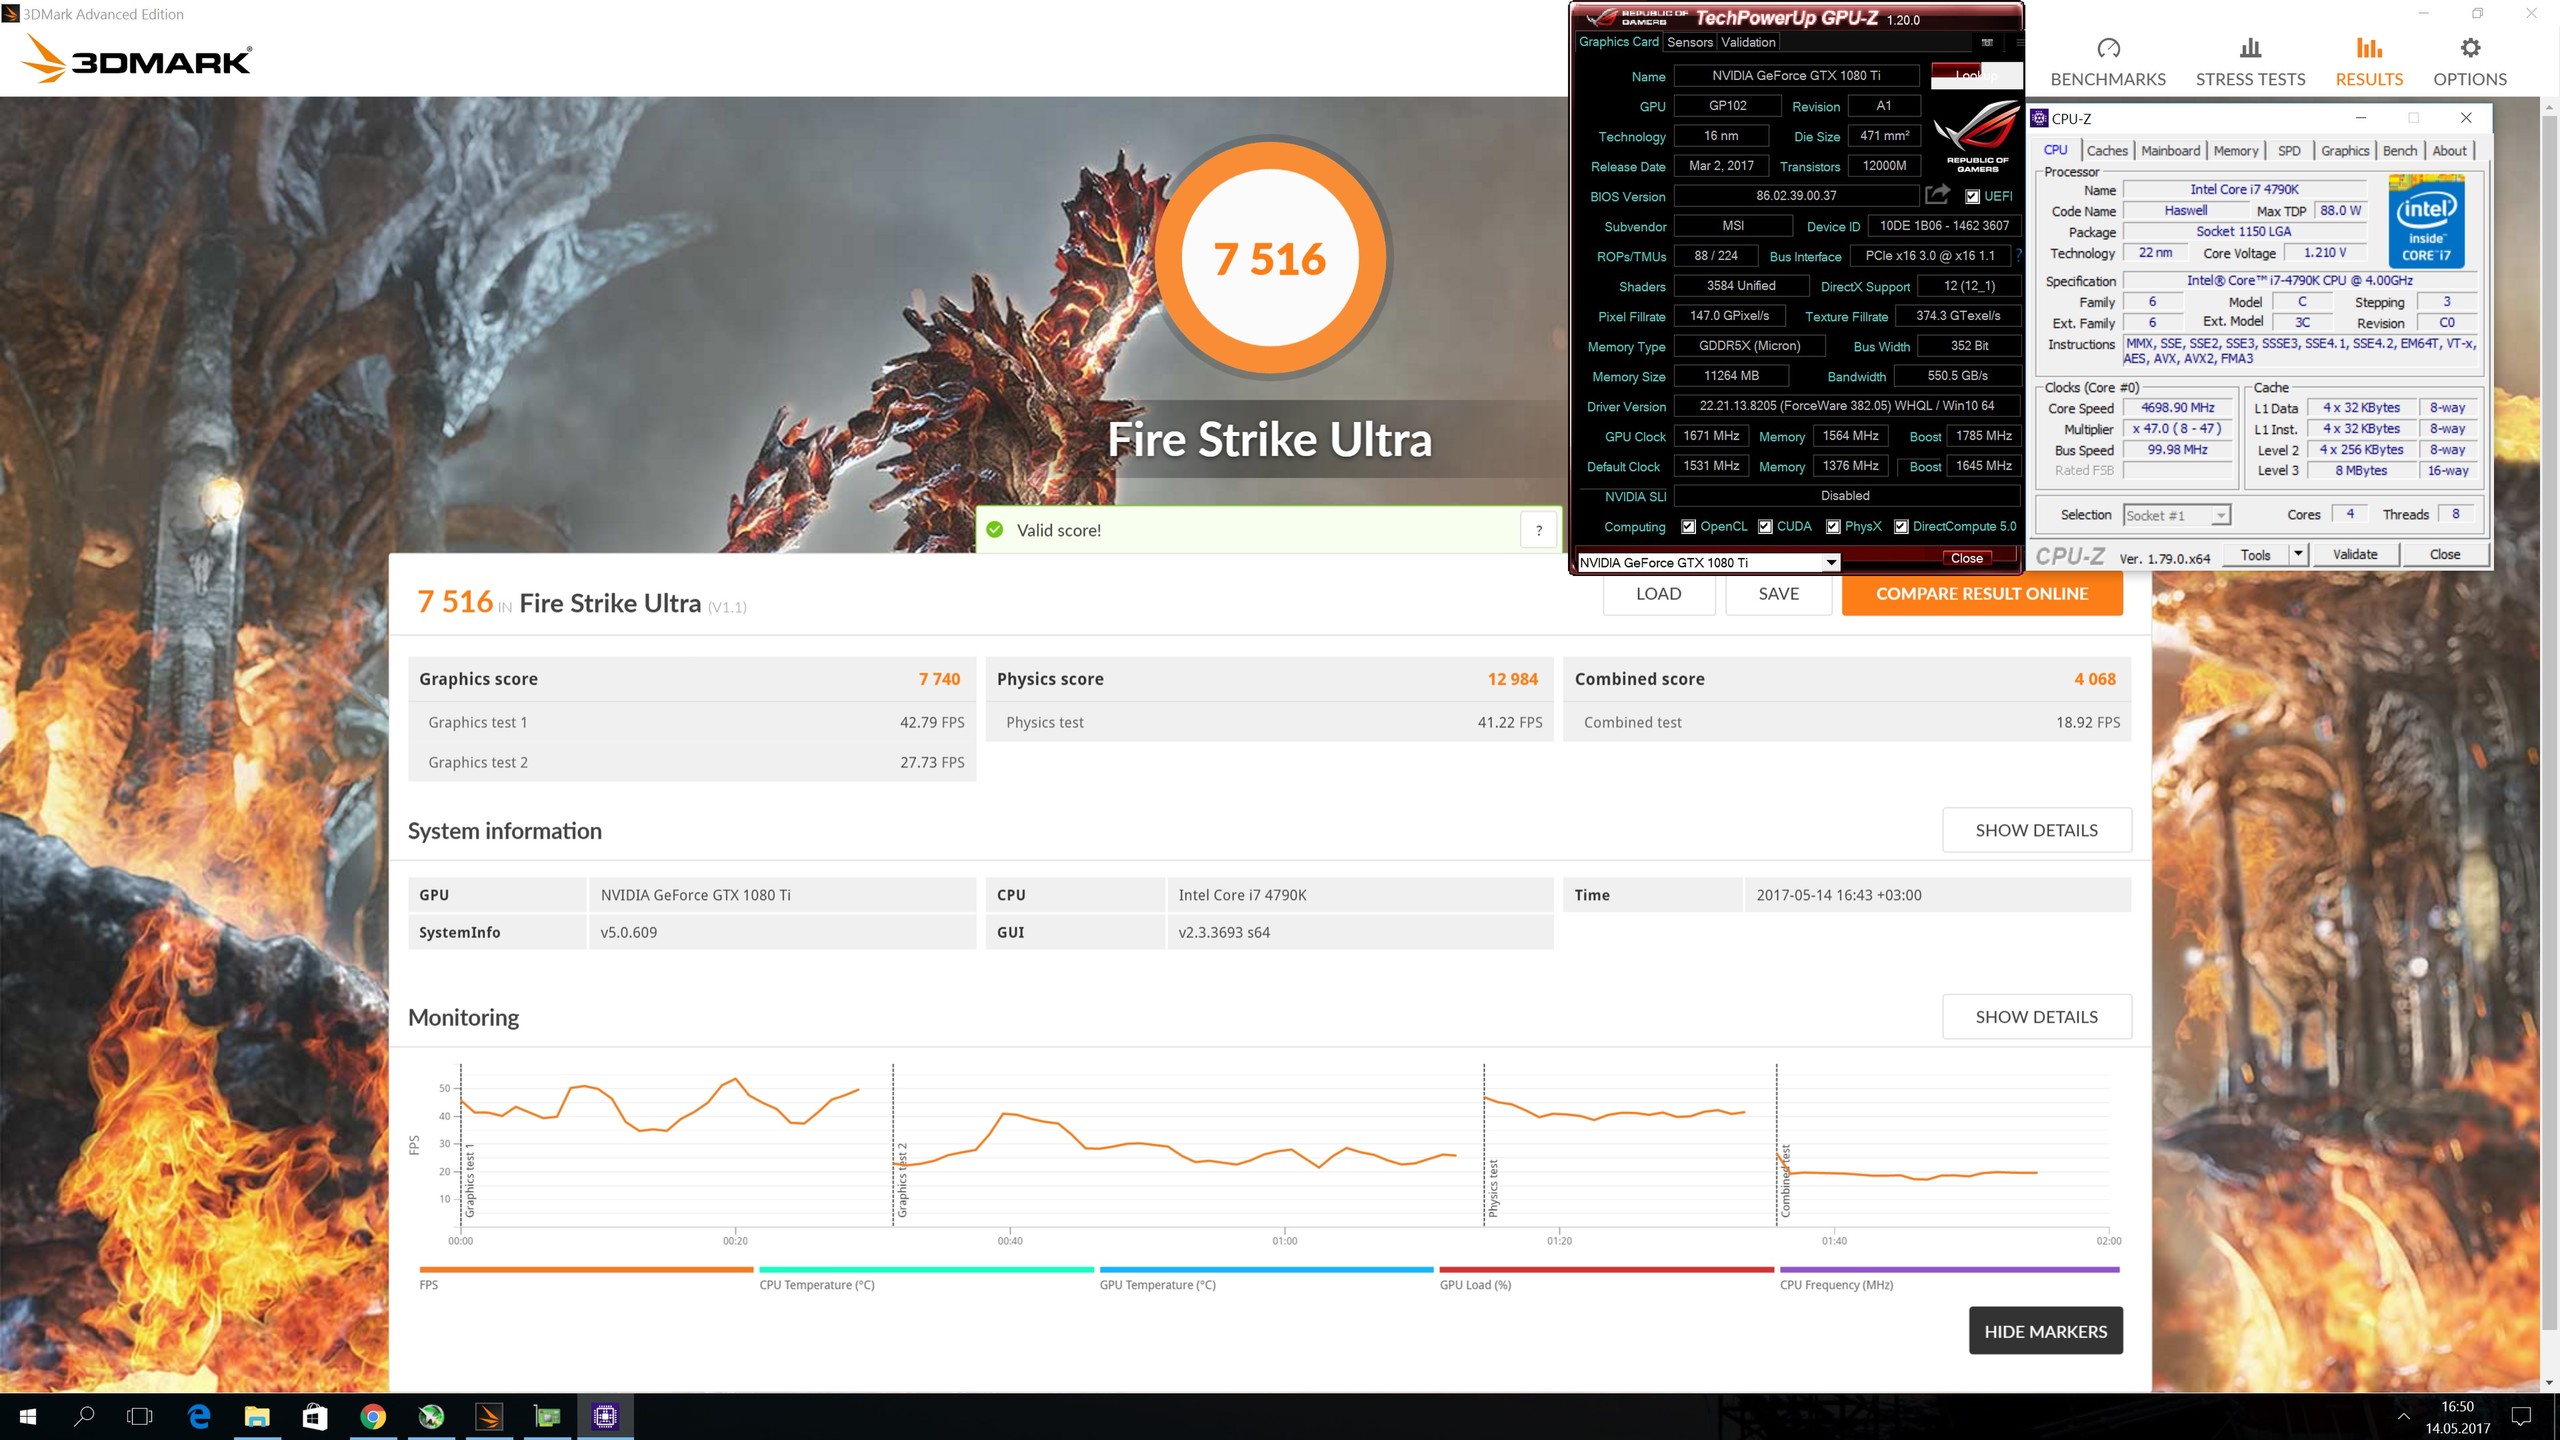Viewport: 2560px width, 1440px height.
Task: Open Task View on taskbar
Action: point(141,1416)
